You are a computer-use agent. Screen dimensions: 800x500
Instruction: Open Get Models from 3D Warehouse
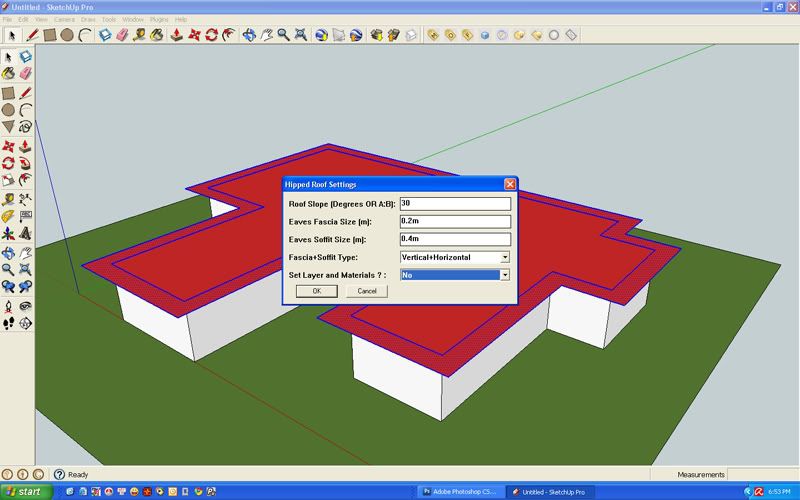[x=377, y=35]
